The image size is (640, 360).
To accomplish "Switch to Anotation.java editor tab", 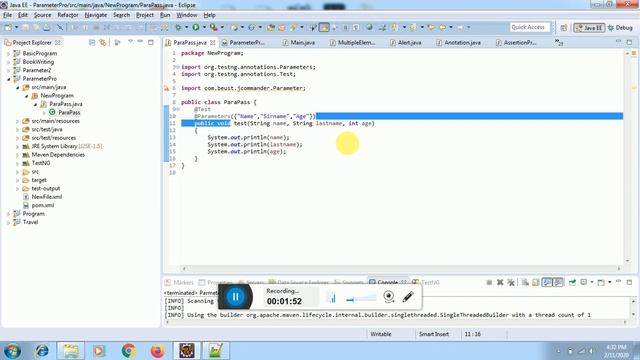I will pos(459,42).
